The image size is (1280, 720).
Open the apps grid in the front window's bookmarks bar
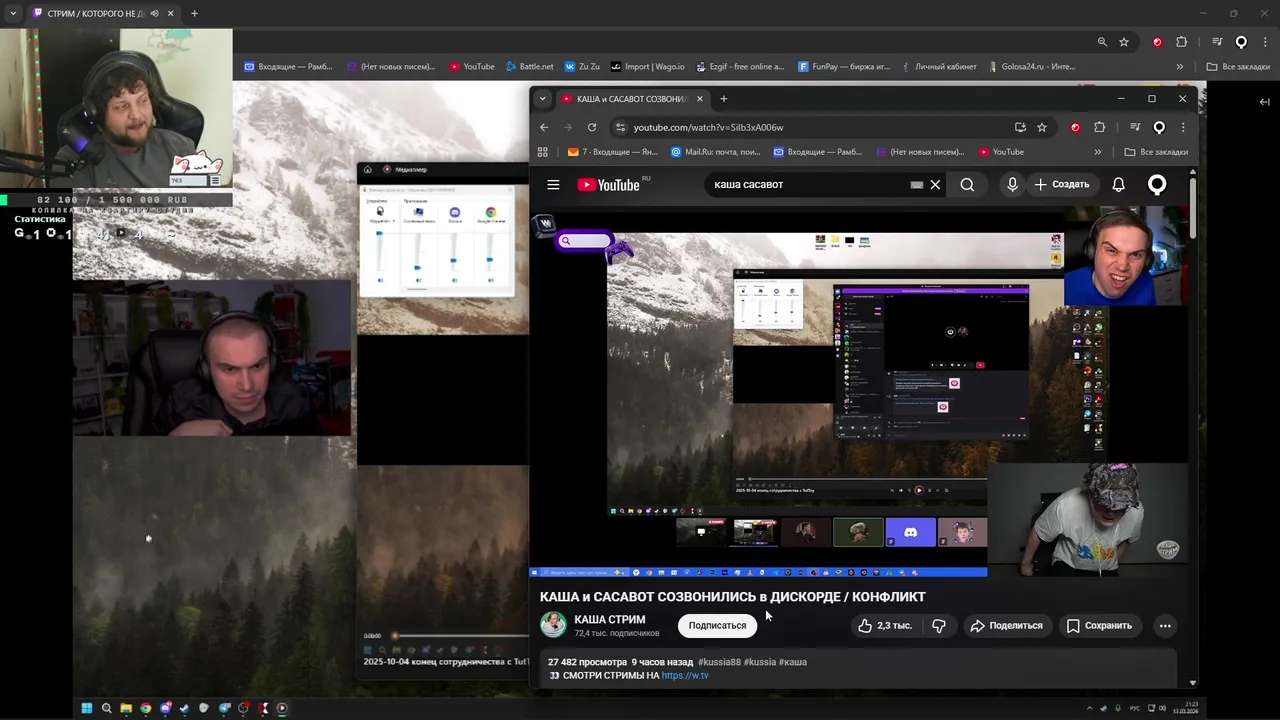(x=543, y=152)
